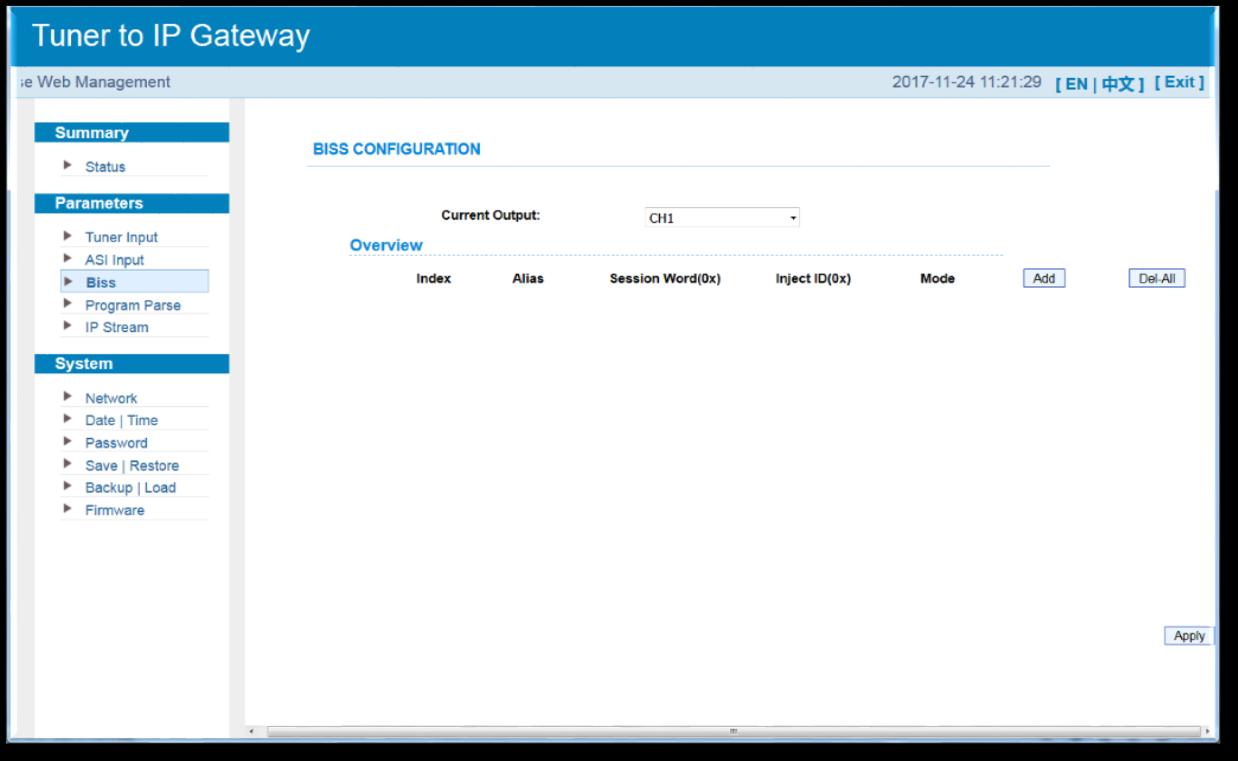This screenshot has height=761, width=1238.
Task: Open the Network settings page
Action: coord(111,398)
